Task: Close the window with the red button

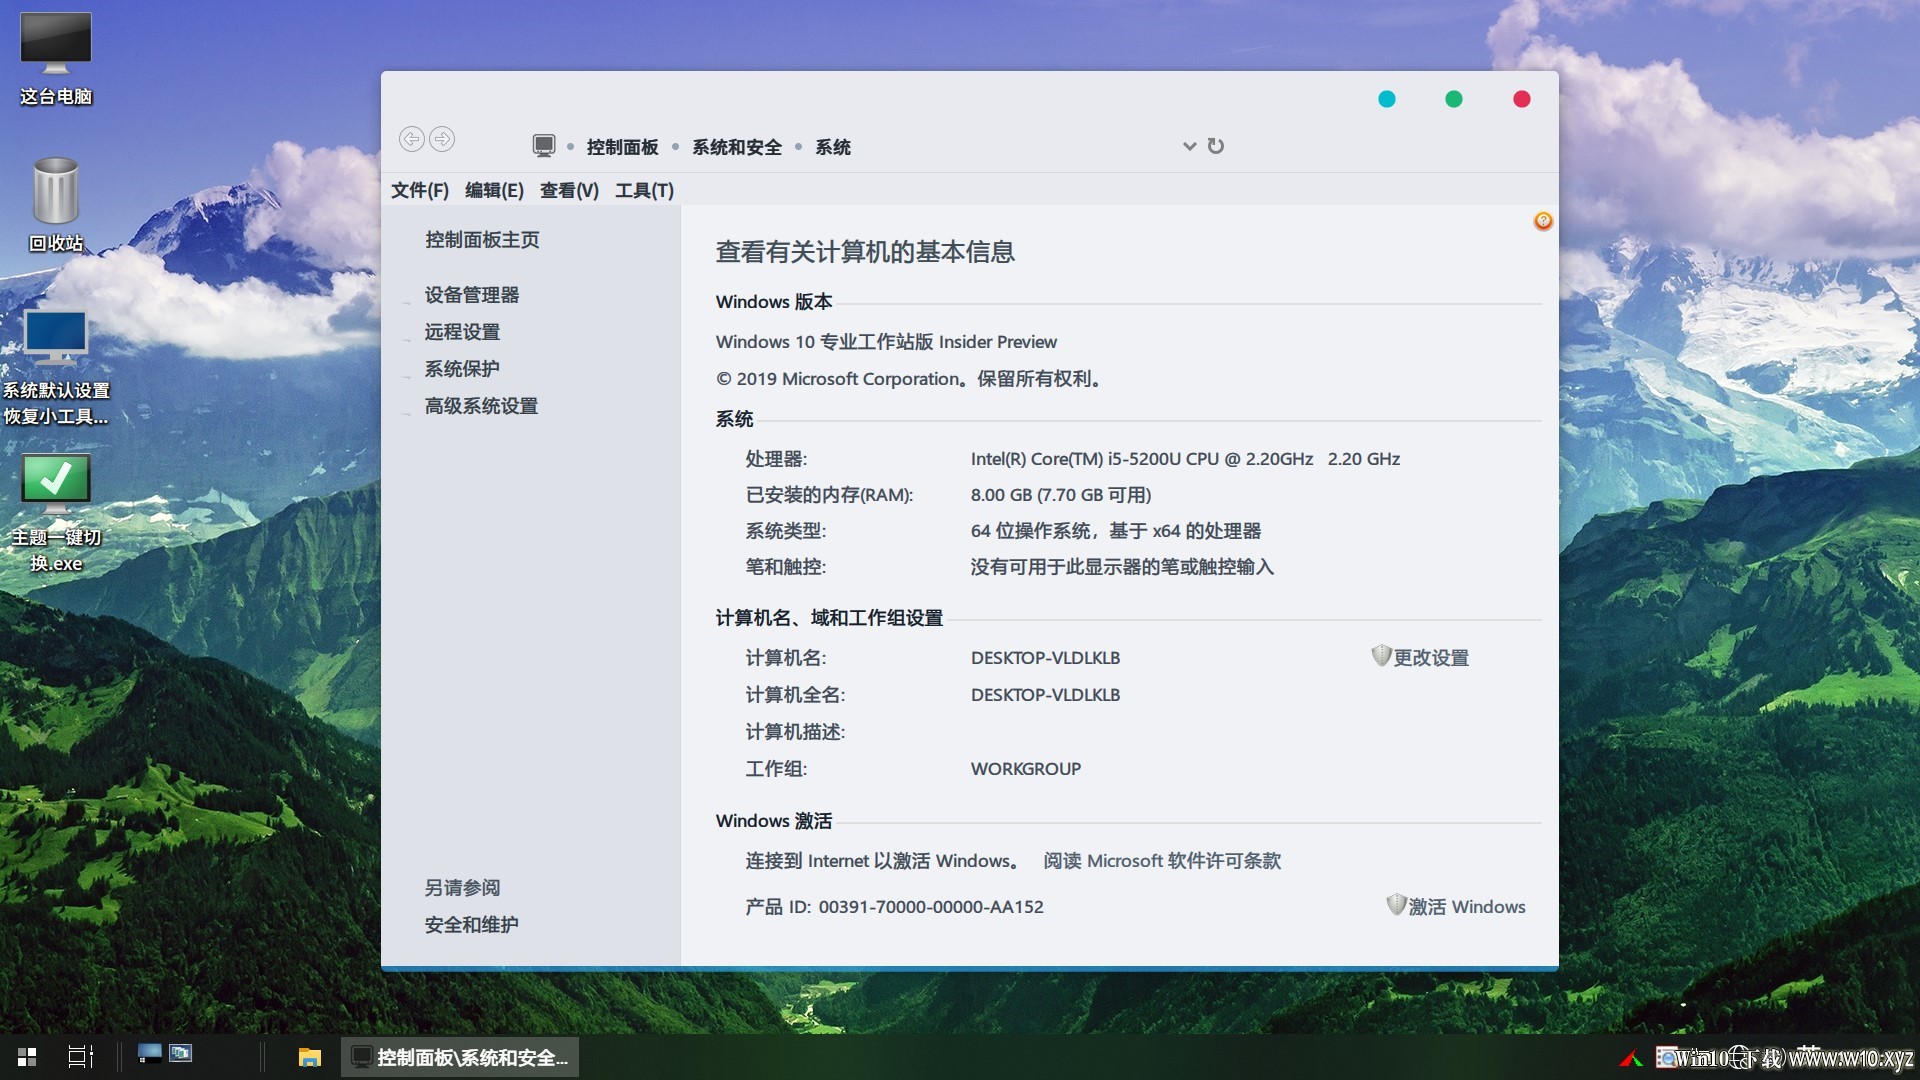Action: point(1522,98)
